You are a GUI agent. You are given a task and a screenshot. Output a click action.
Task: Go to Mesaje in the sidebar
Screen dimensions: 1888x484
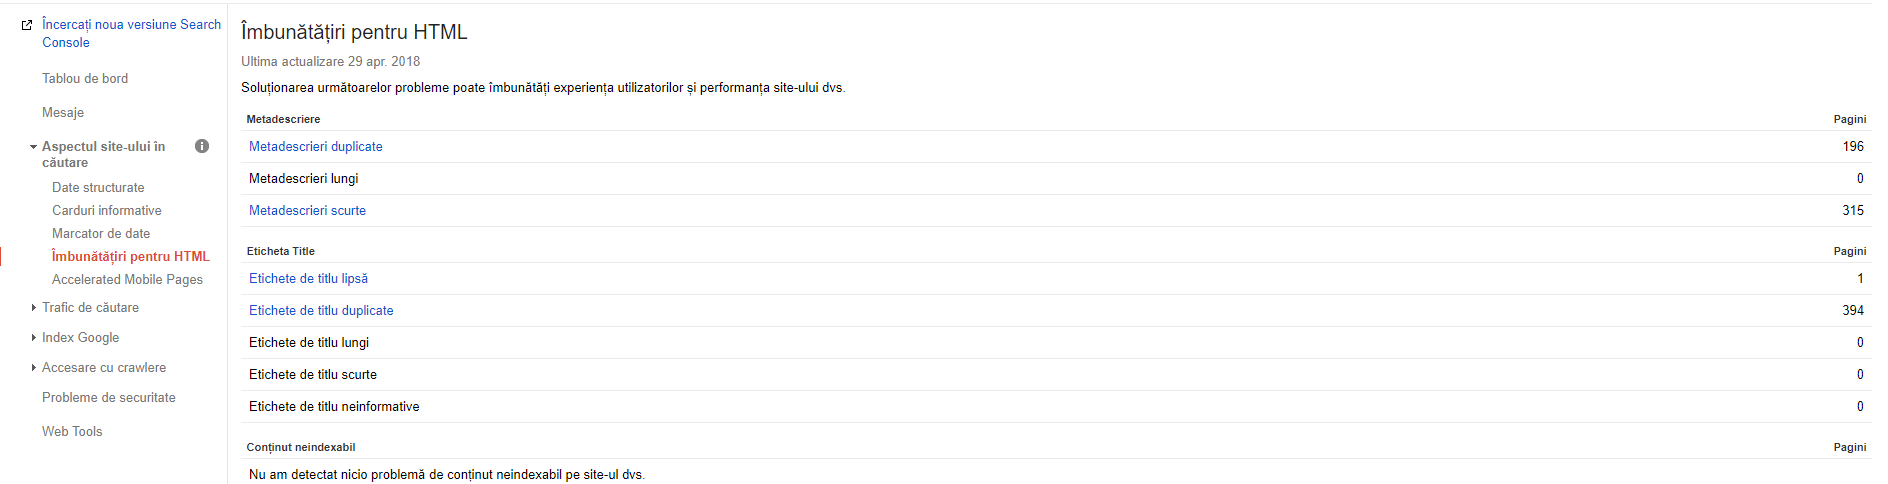[x=63, y=113]
